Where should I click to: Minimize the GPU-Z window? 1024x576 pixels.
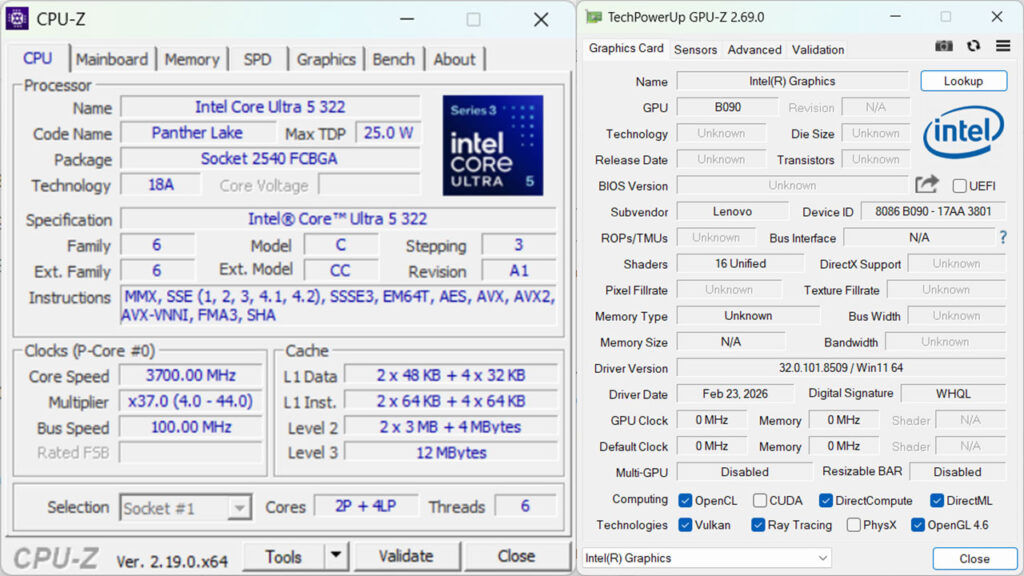(895, 17)
